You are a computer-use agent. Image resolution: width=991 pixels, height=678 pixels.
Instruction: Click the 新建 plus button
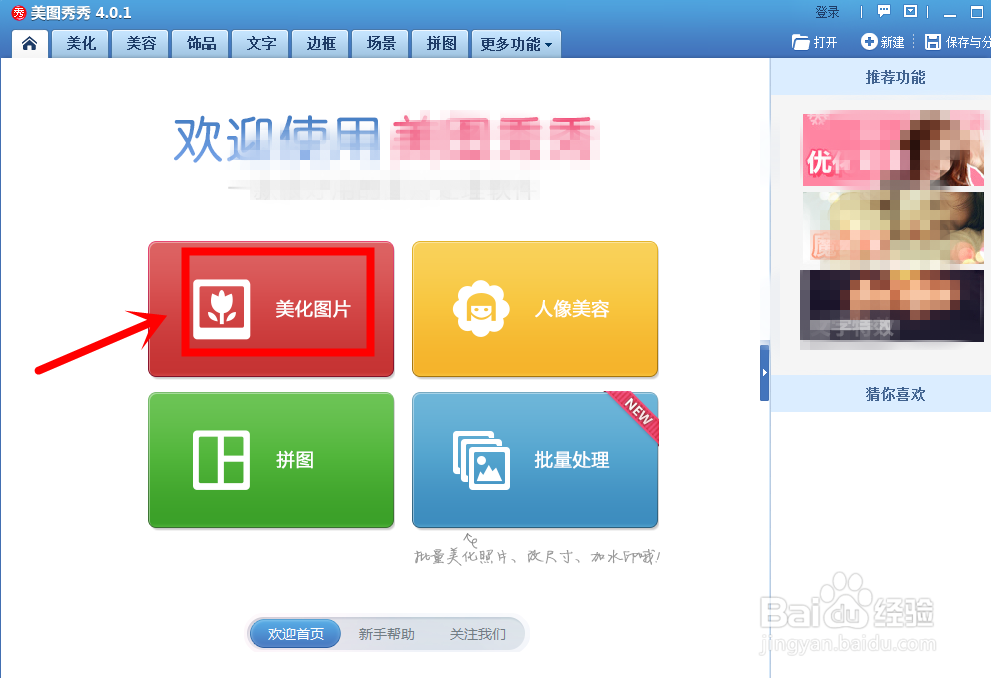pos(883,42)
